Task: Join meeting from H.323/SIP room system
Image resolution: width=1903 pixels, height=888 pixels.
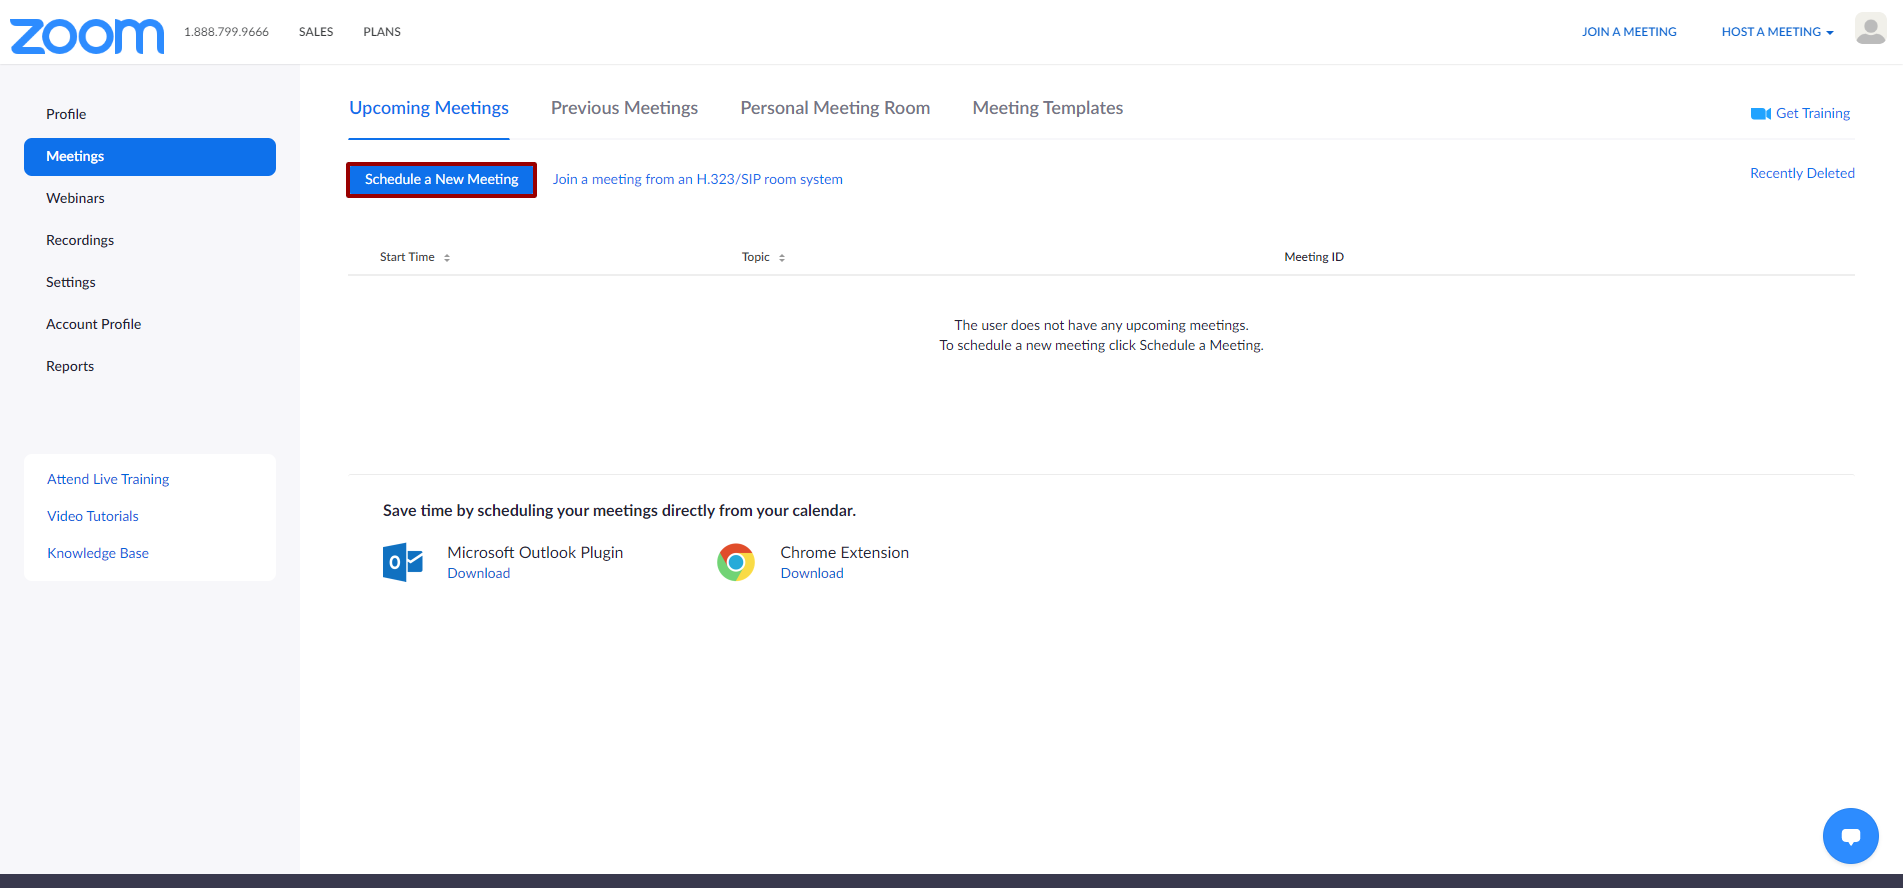Action: click(697, 180)
